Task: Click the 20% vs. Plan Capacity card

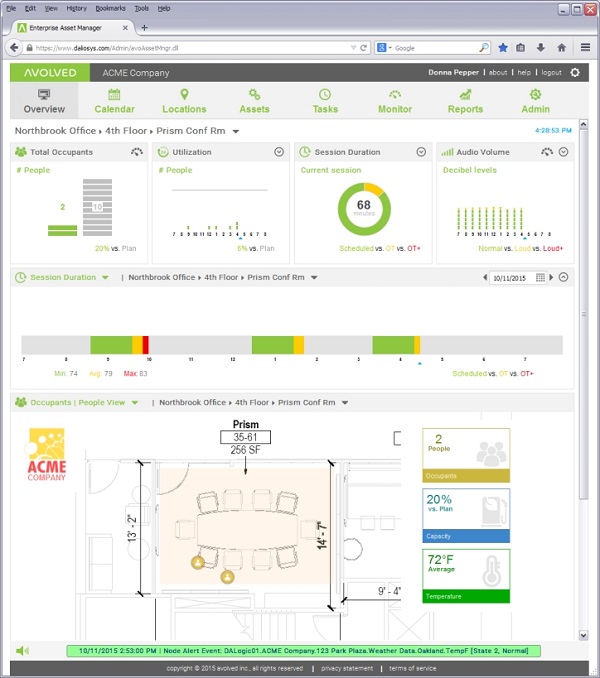Action: tap(466, 515)
